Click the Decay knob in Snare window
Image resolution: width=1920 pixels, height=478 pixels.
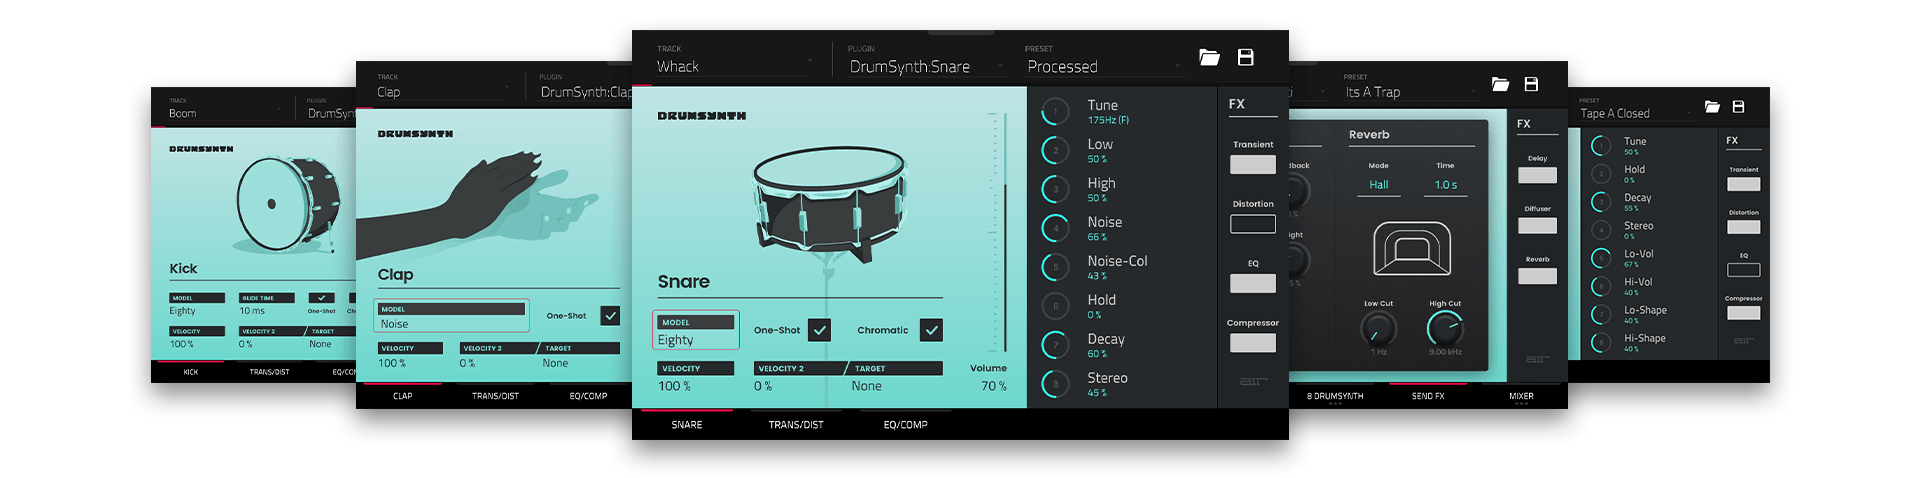pos(1055,345)
